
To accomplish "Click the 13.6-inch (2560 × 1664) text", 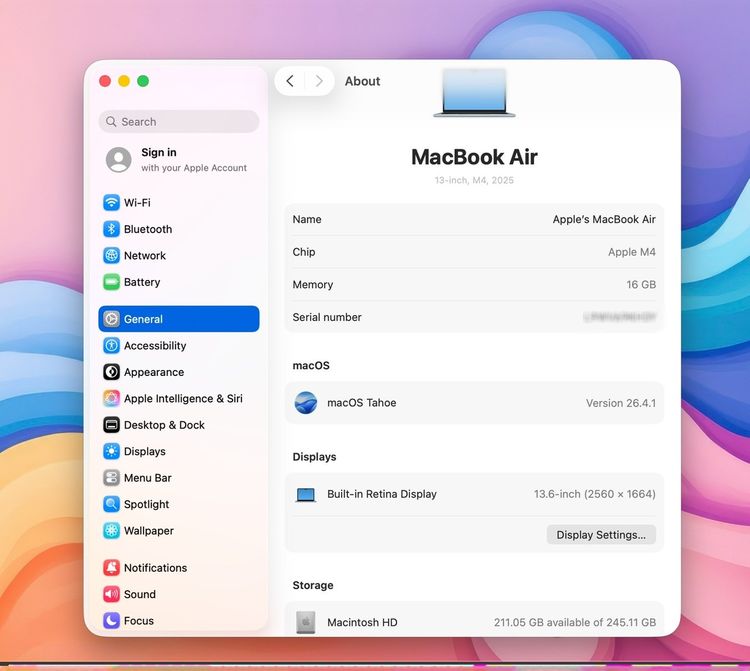I will pyautogui.click(x=595, y=494).
